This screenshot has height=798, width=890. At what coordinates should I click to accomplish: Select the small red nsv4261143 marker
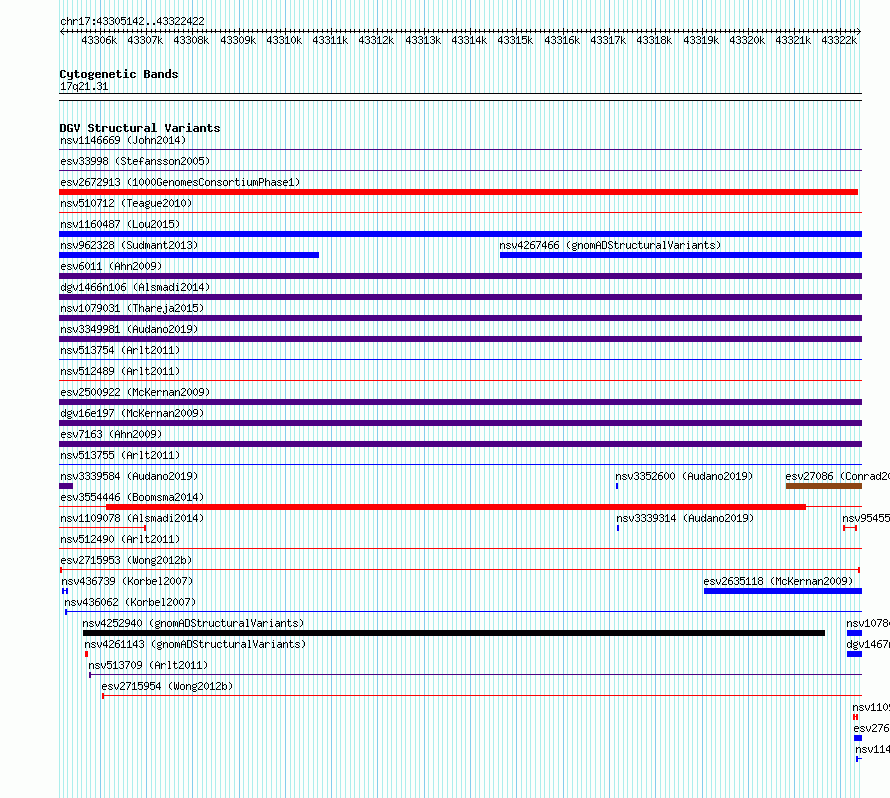86,654
